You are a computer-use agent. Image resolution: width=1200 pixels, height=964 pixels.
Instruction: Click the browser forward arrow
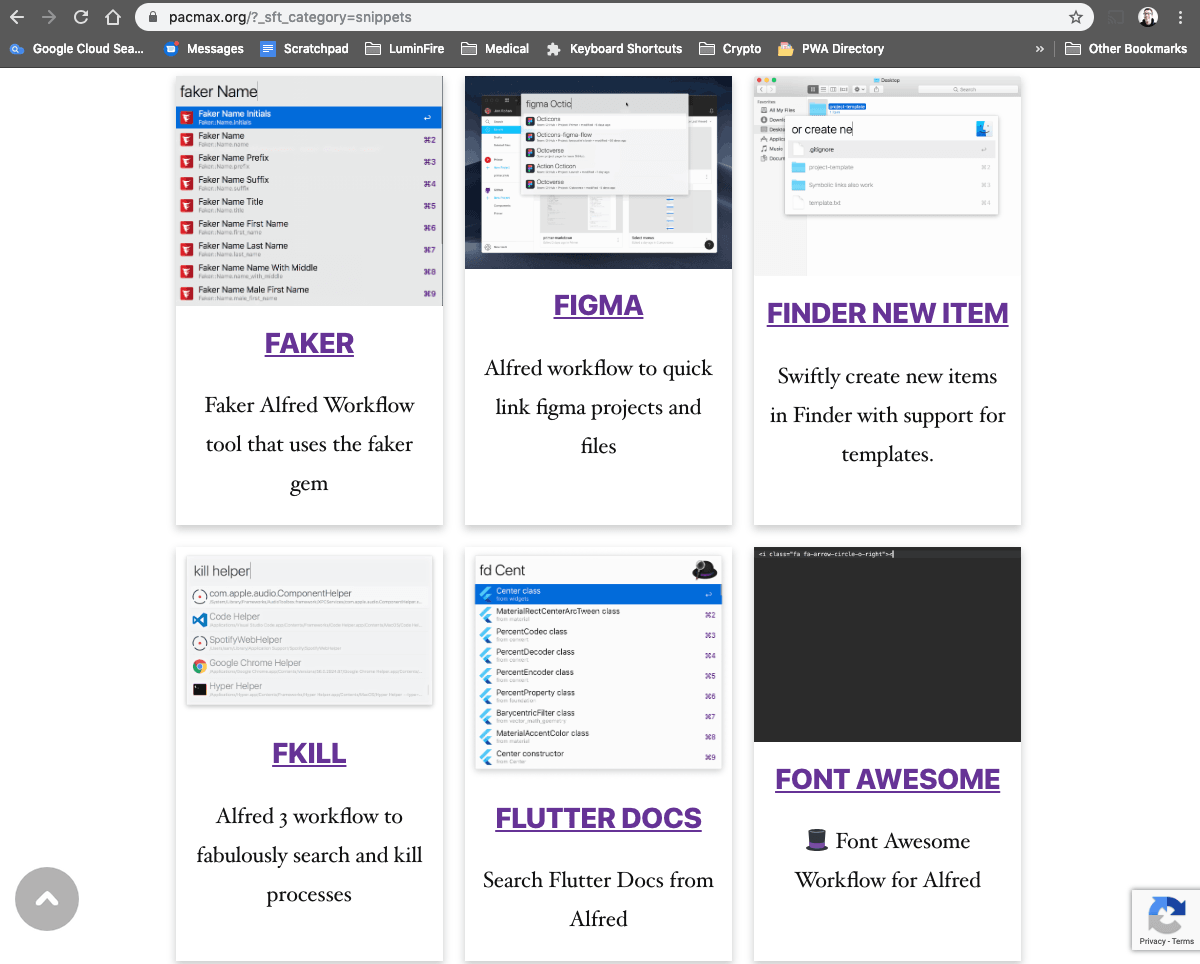click(49, 17)
